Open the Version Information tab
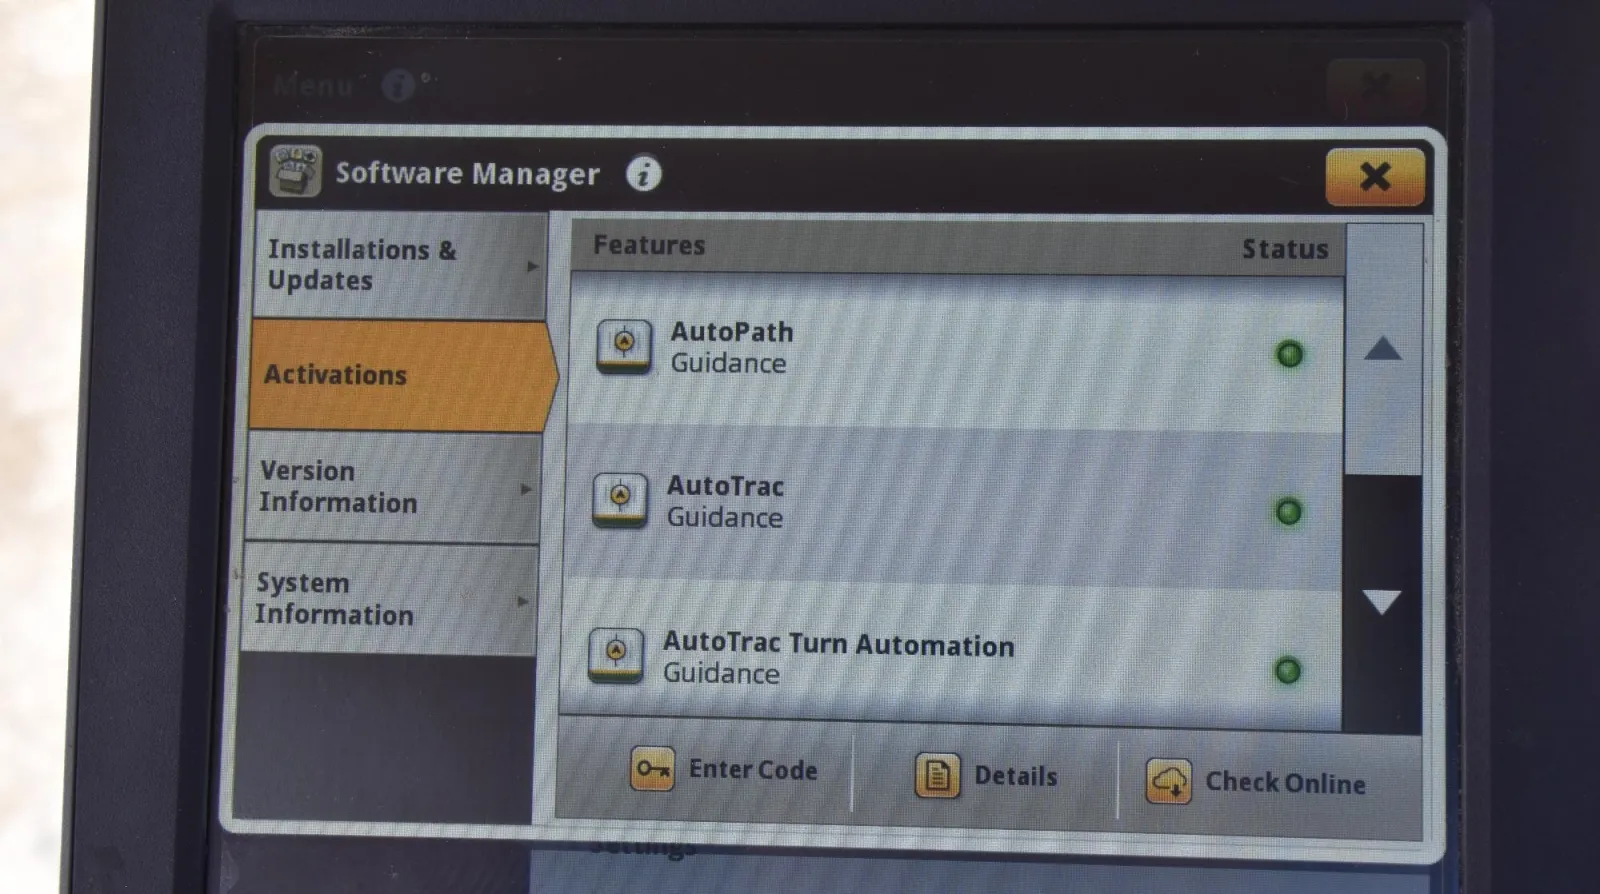Image resolution: width=1600 pixels, height=894 pixels. (x=392, y=488)
